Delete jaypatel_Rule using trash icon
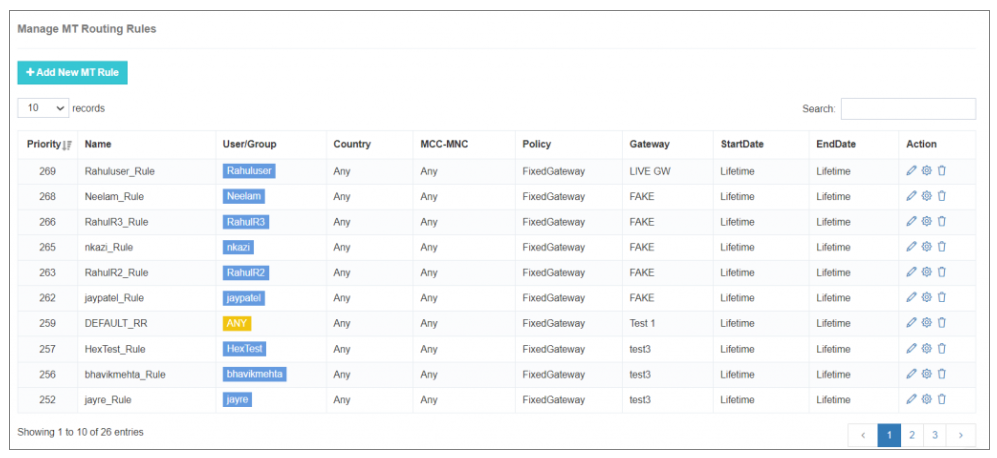This screenshot has height=458, width=997. coord(942,297)
